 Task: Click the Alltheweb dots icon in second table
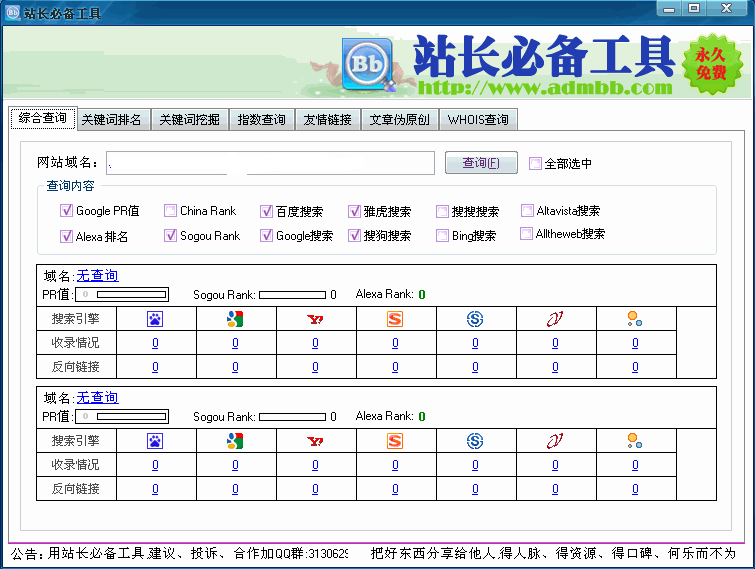tap(635, 441)
